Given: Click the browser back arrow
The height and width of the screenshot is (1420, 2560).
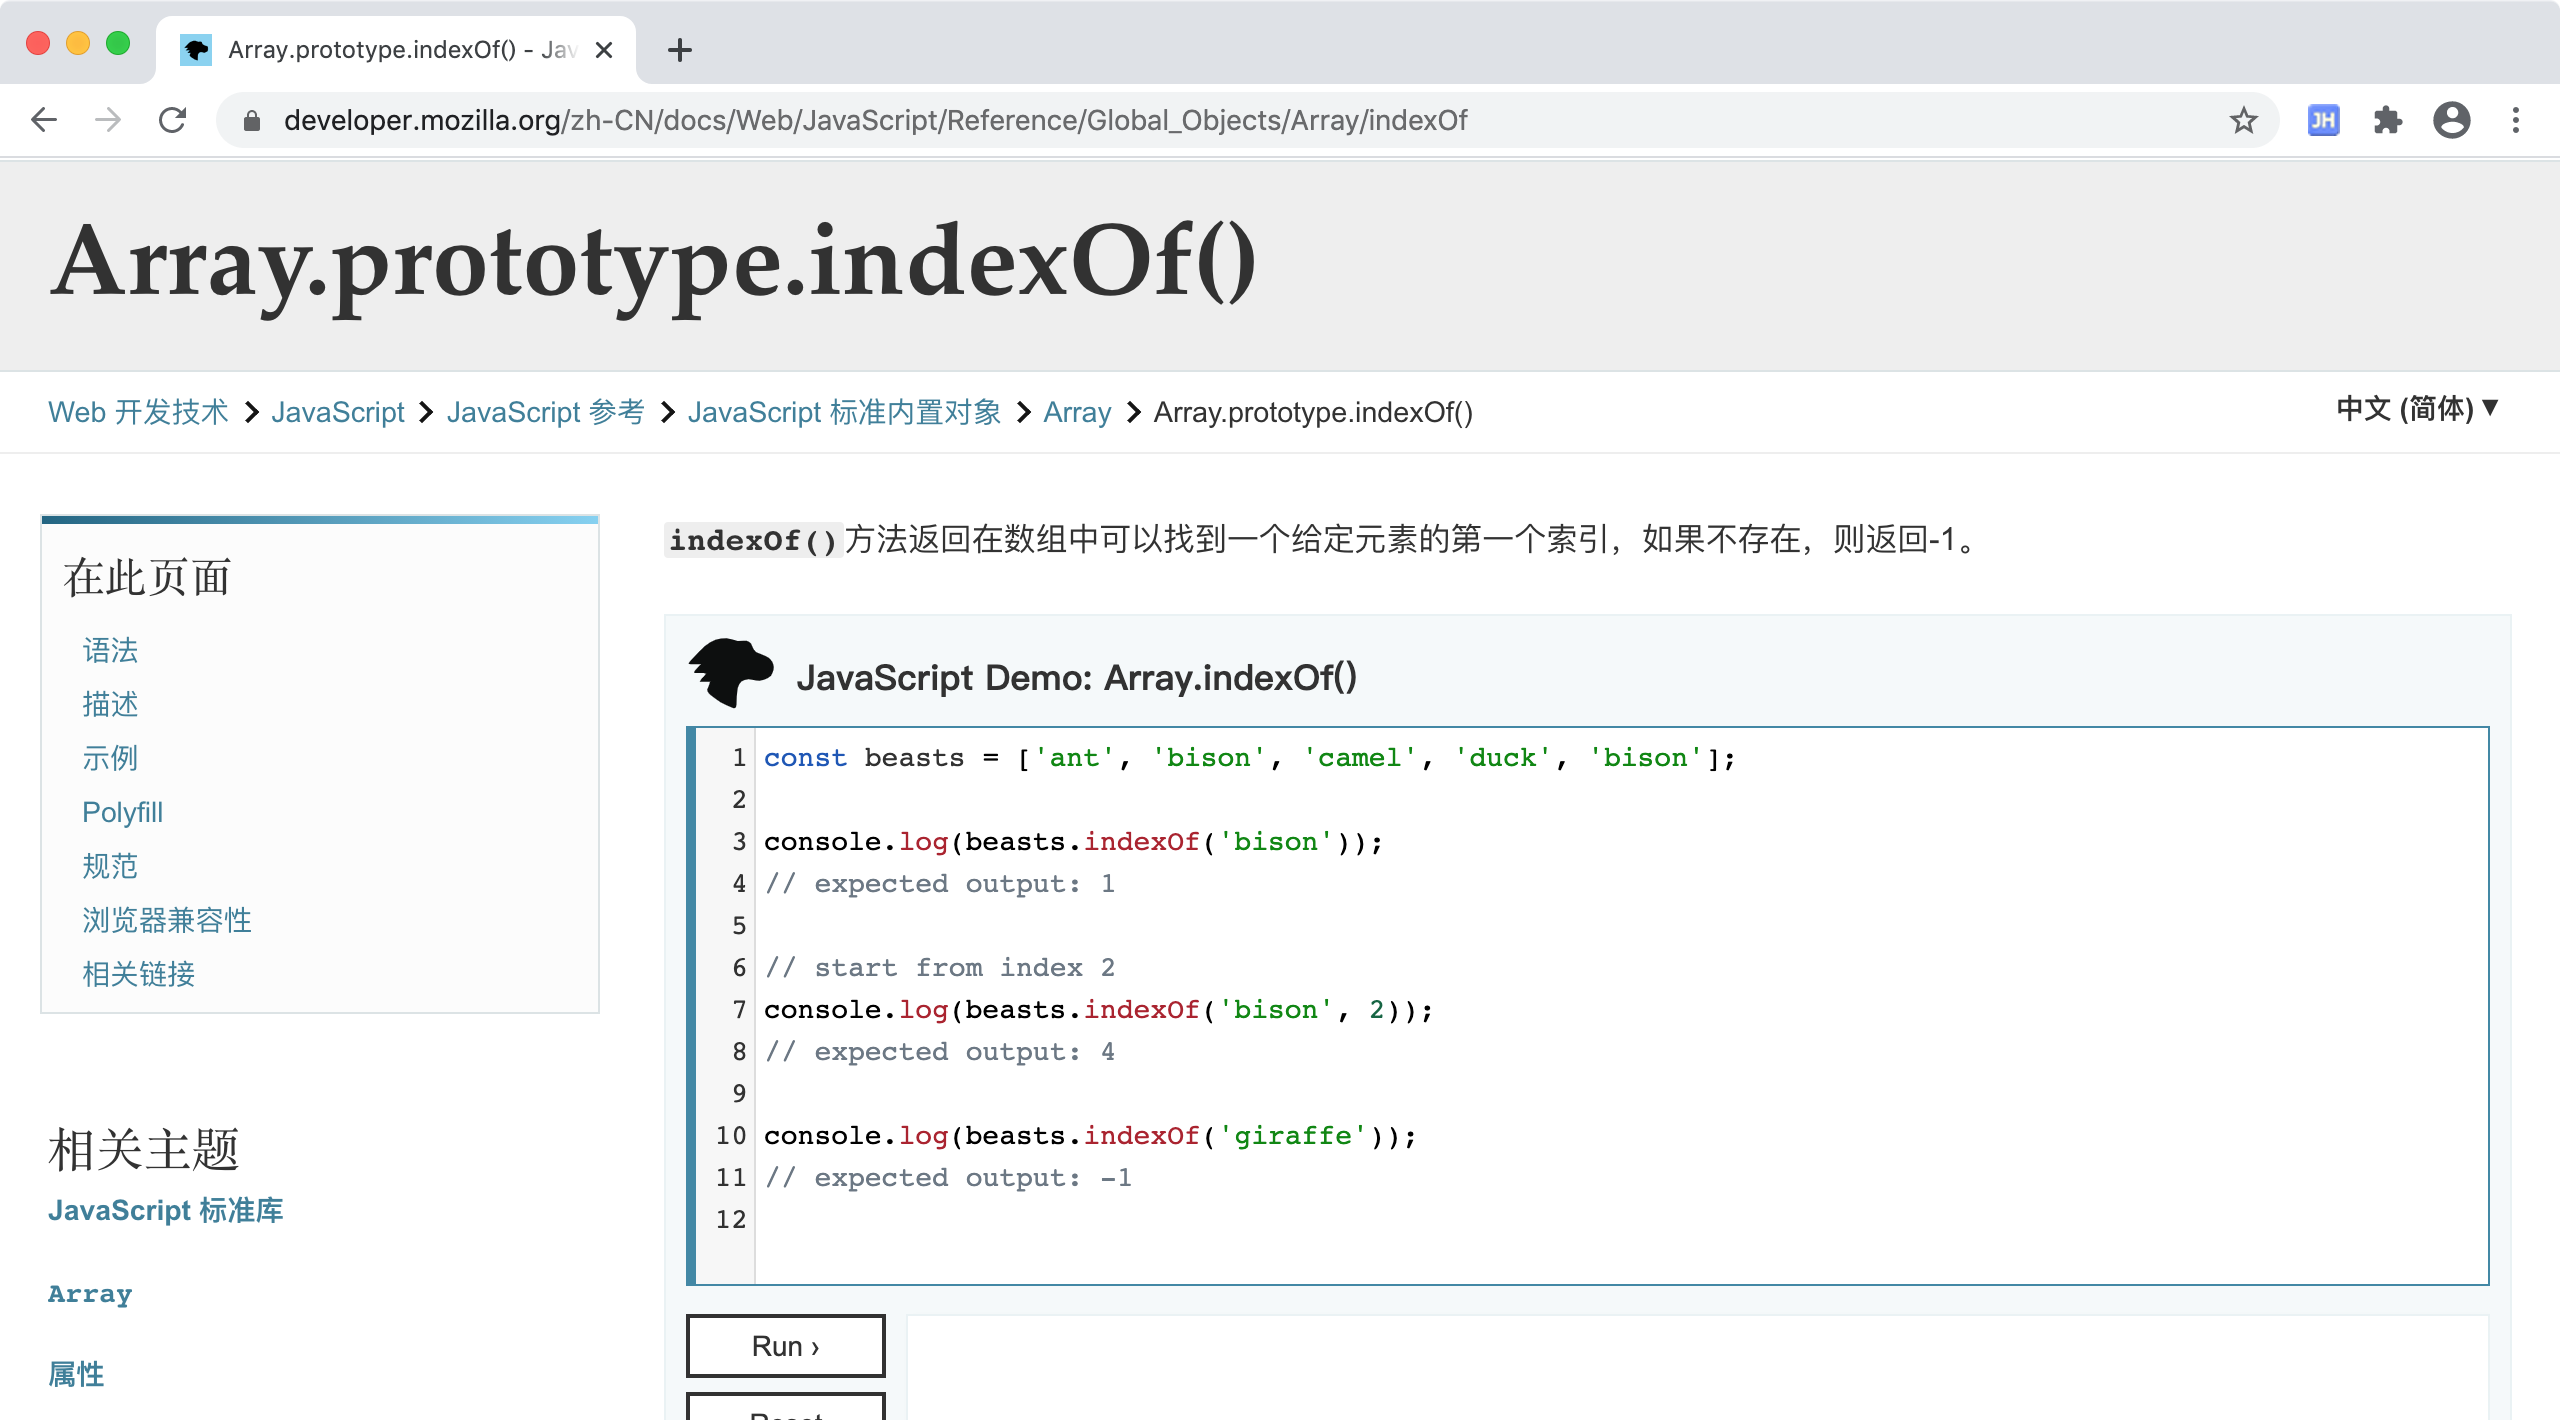Looking at the screenshot, I should pyautogui.click(x=44, y=120).
